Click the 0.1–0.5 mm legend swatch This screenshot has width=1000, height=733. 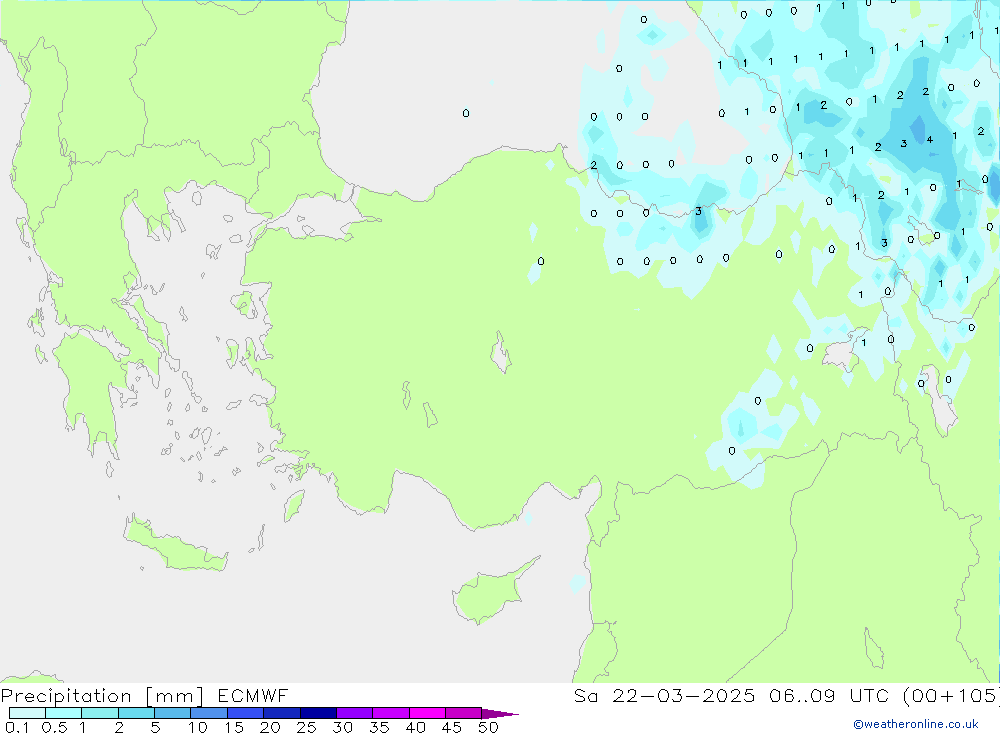pos(27,713)
